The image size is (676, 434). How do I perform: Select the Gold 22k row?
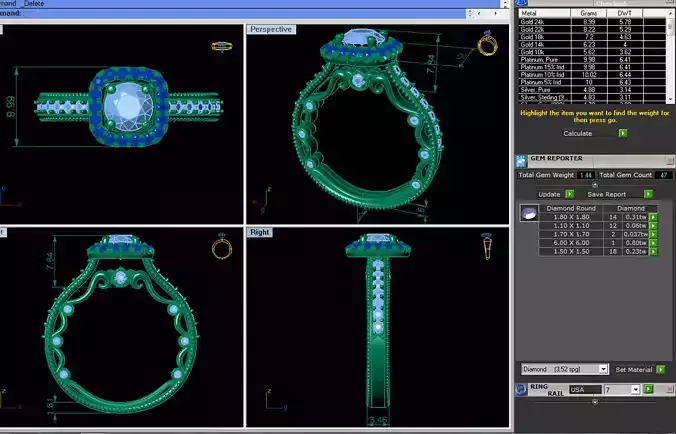(x=592, y=29)
